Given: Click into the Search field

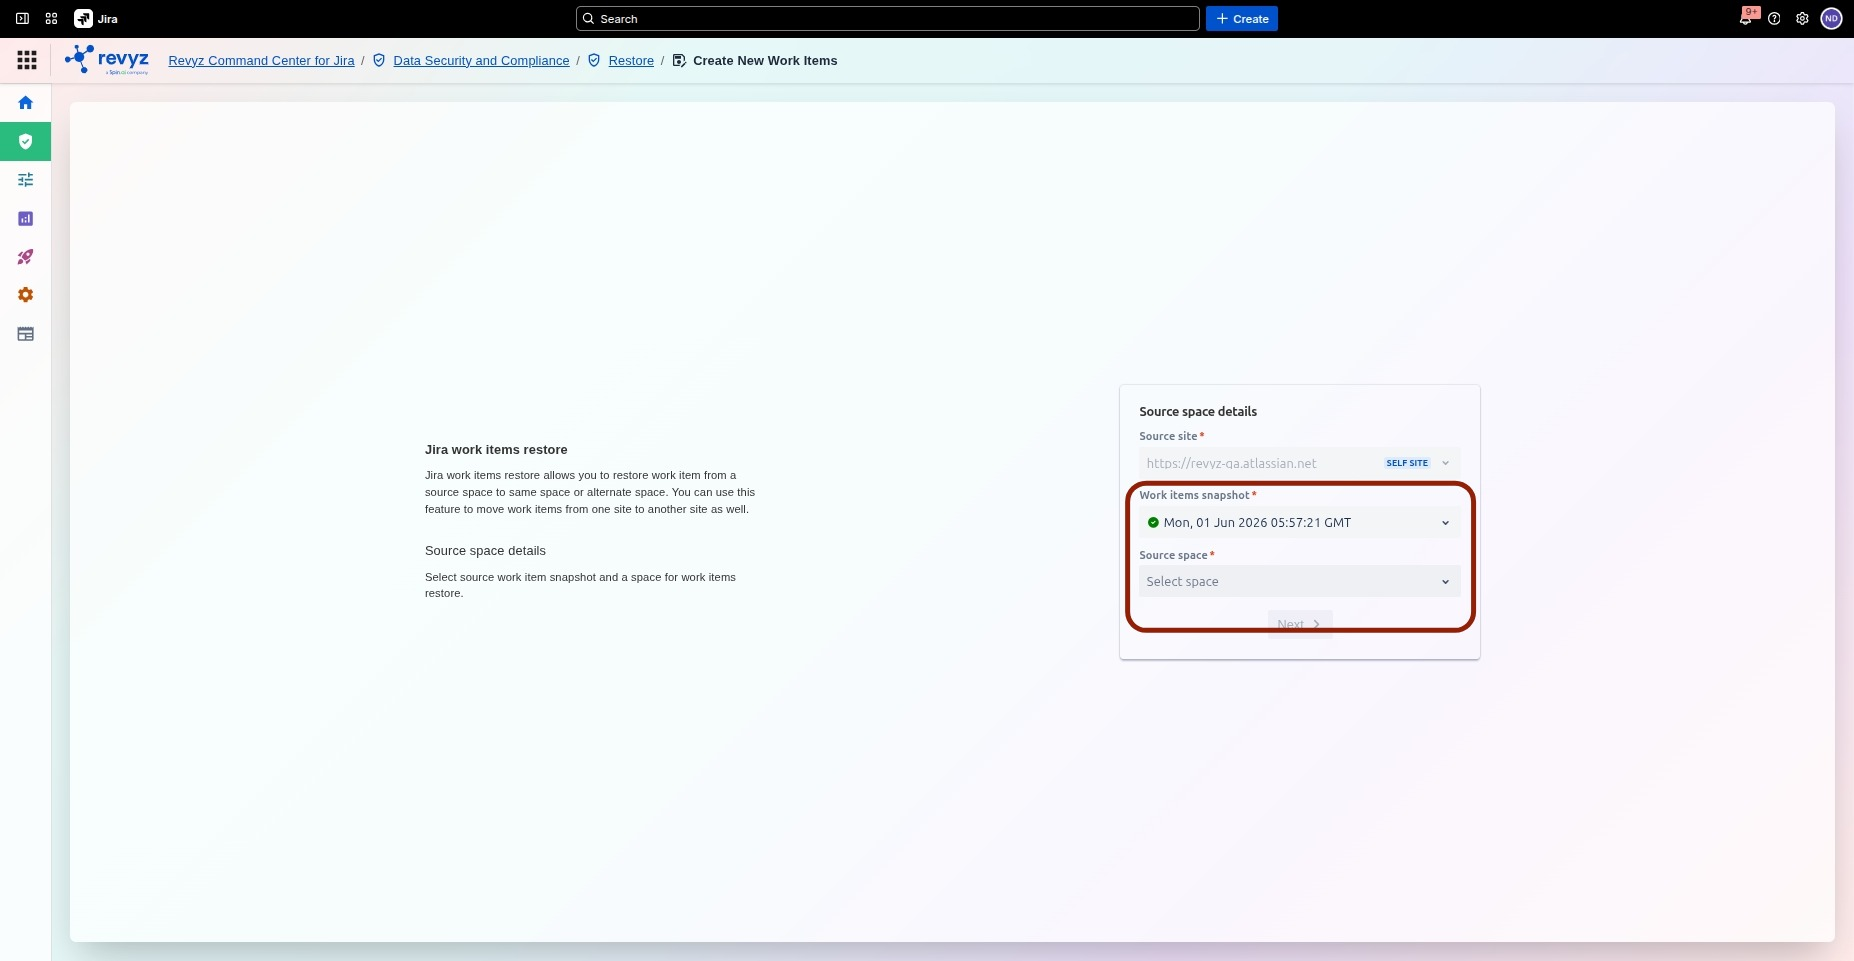Looking at the screenshot, I should [x=887, y=19].
